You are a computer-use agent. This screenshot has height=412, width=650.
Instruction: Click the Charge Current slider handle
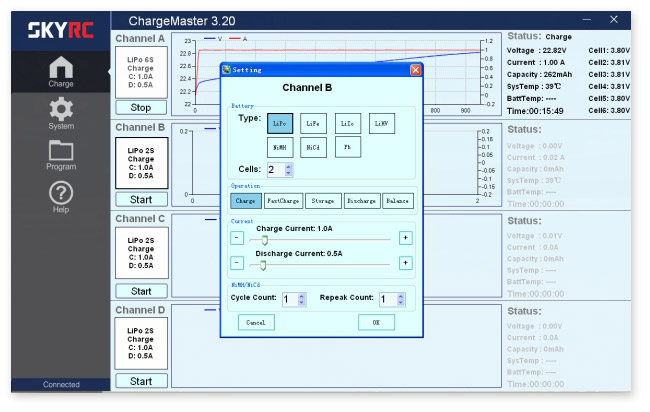[265, 240]
